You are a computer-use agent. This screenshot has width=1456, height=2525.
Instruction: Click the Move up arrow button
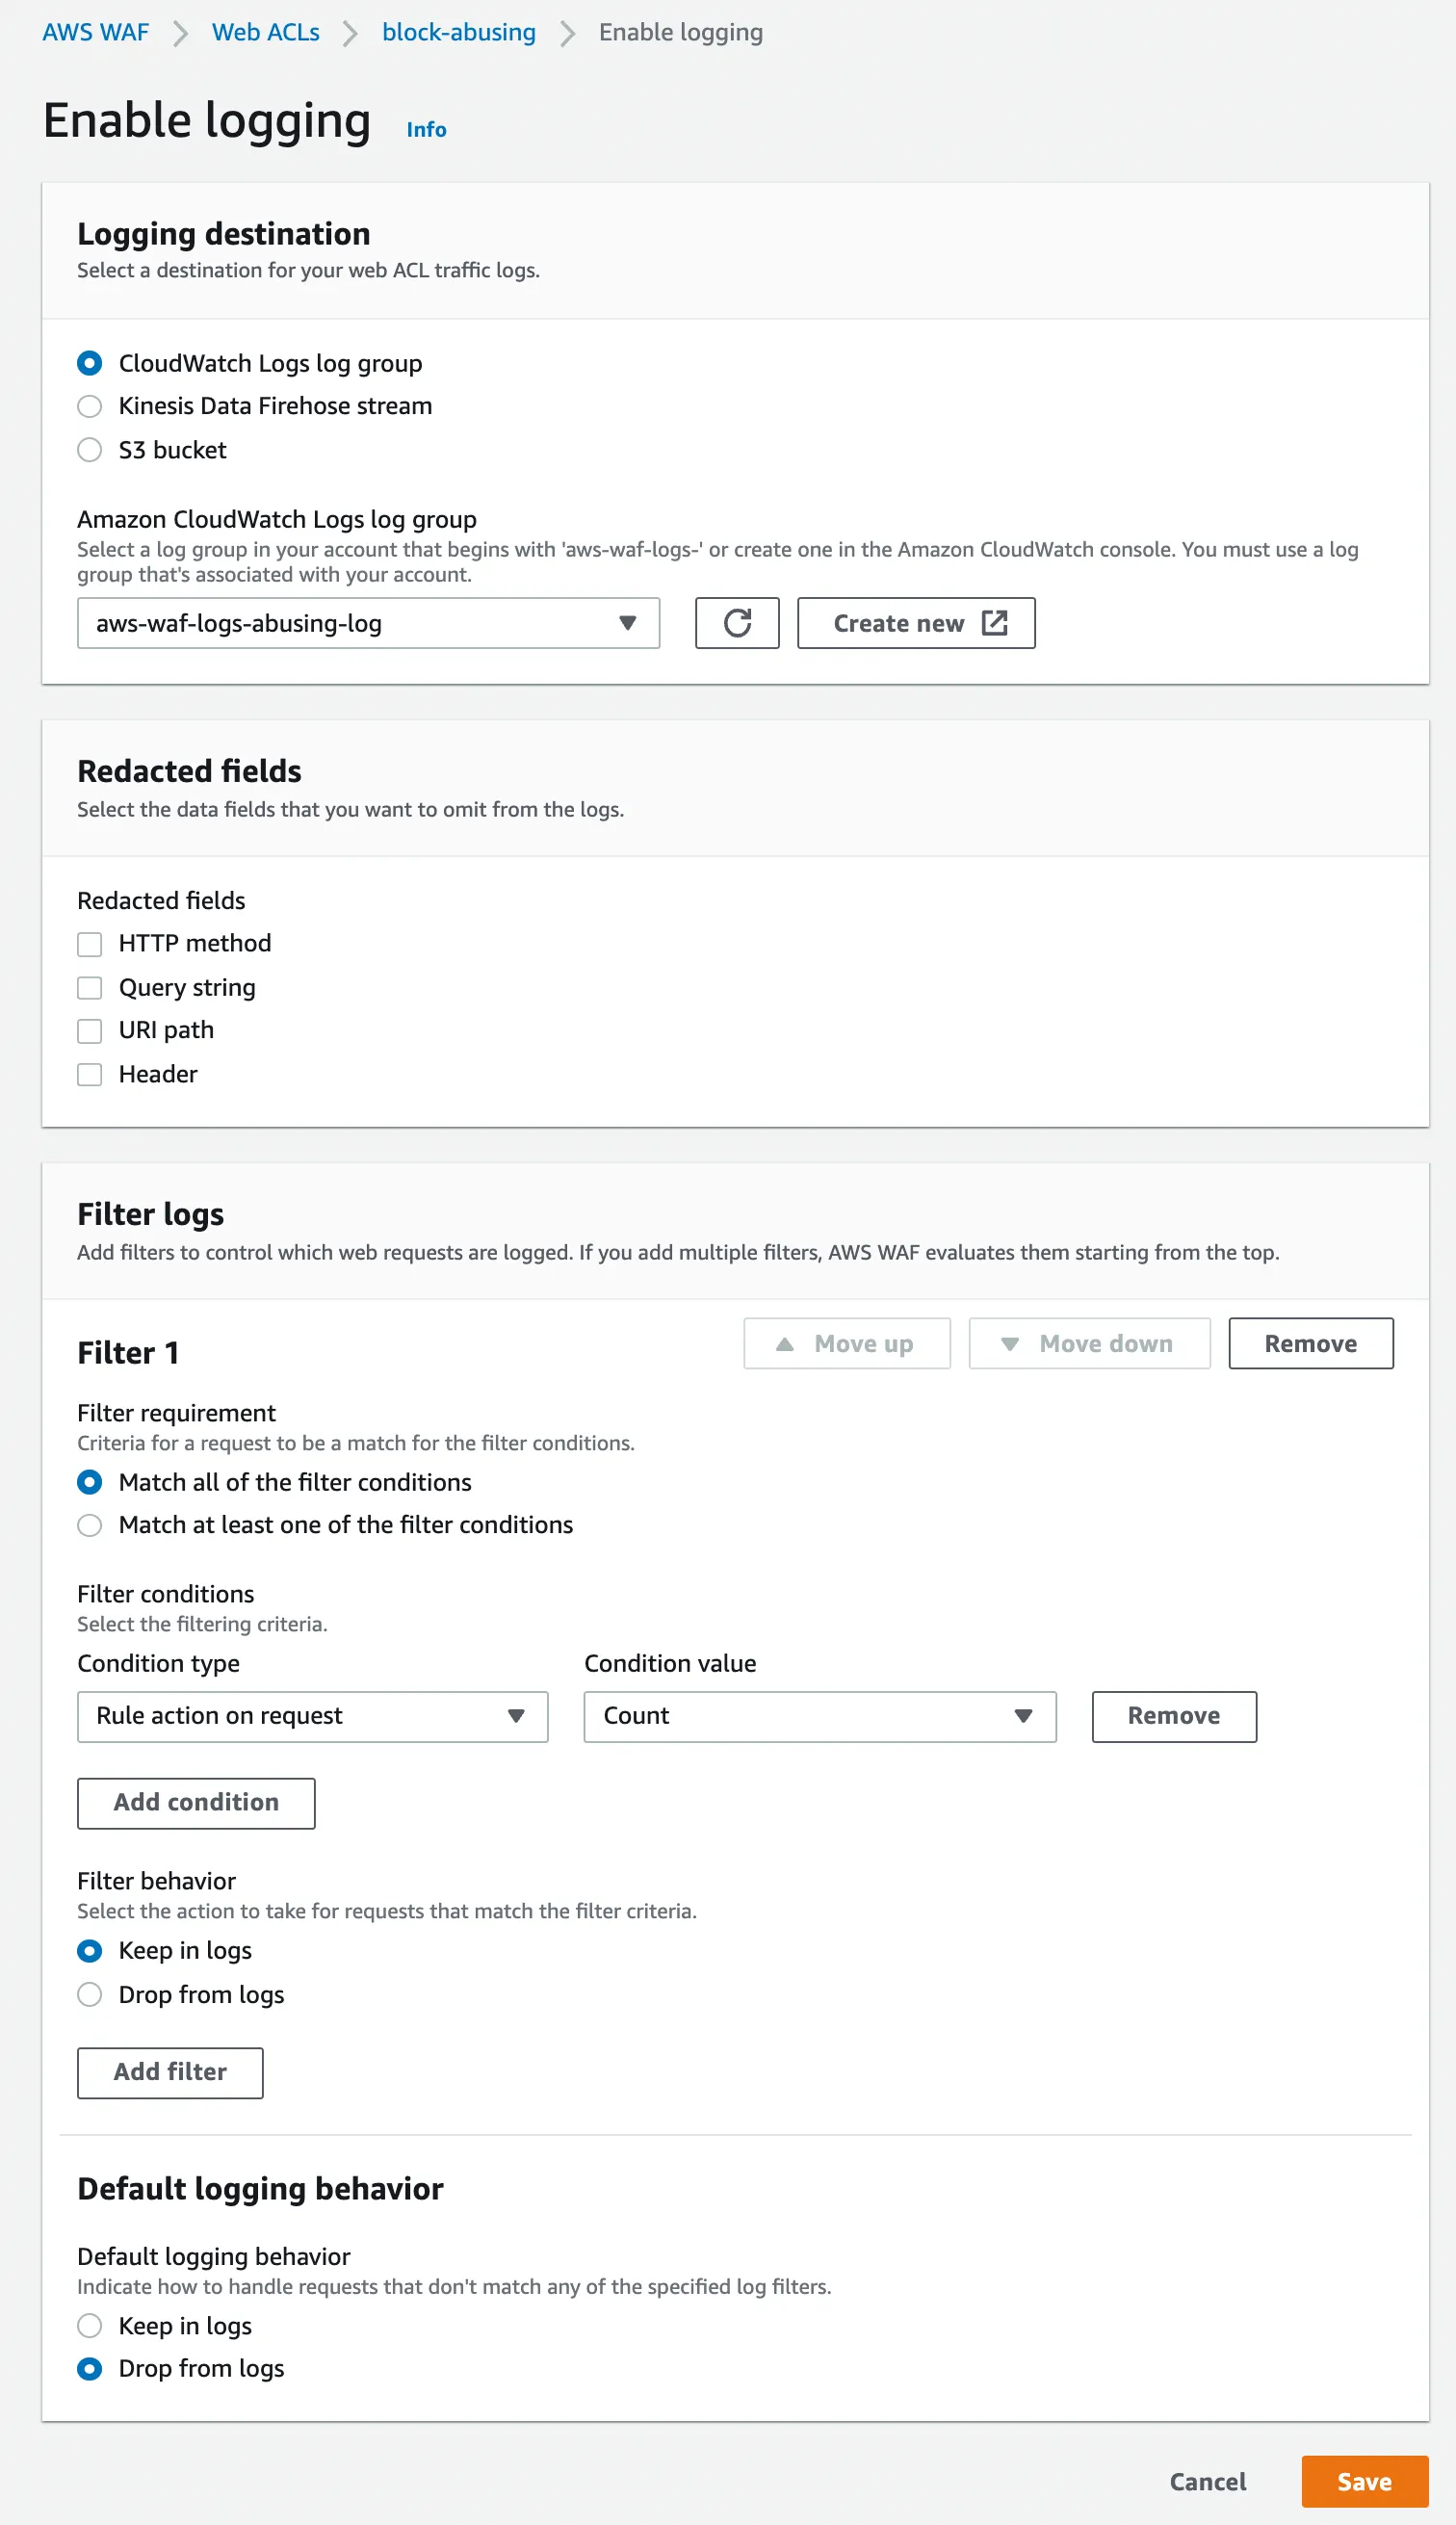tap(846, 1343)
